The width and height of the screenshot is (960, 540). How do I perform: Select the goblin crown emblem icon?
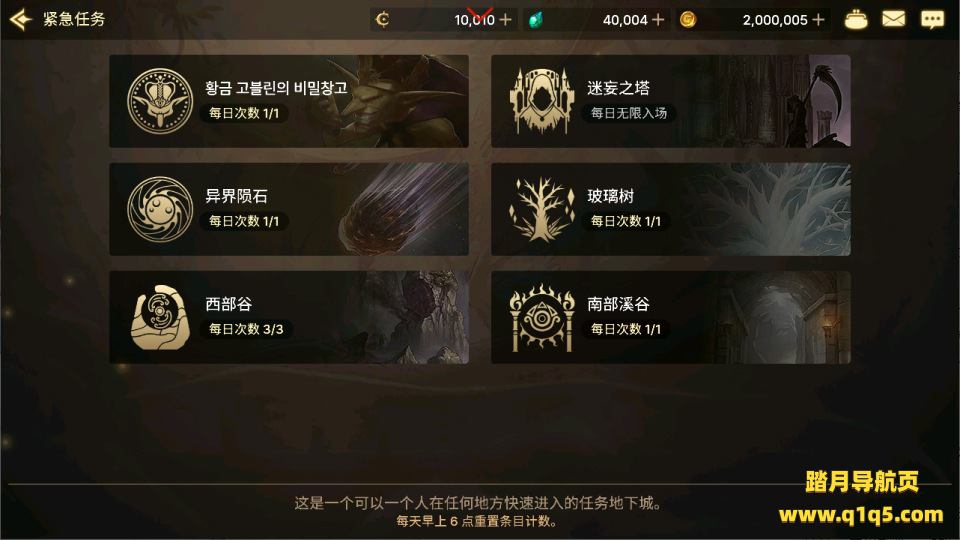tap(160, 100)
